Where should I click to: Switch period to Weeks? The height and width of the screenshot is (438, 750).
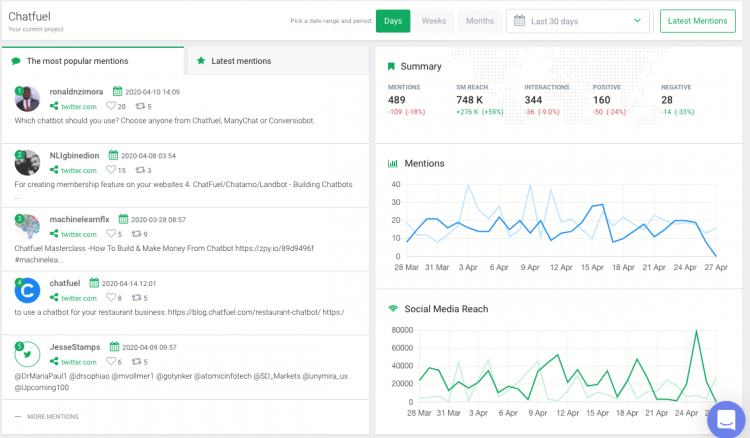434,21
